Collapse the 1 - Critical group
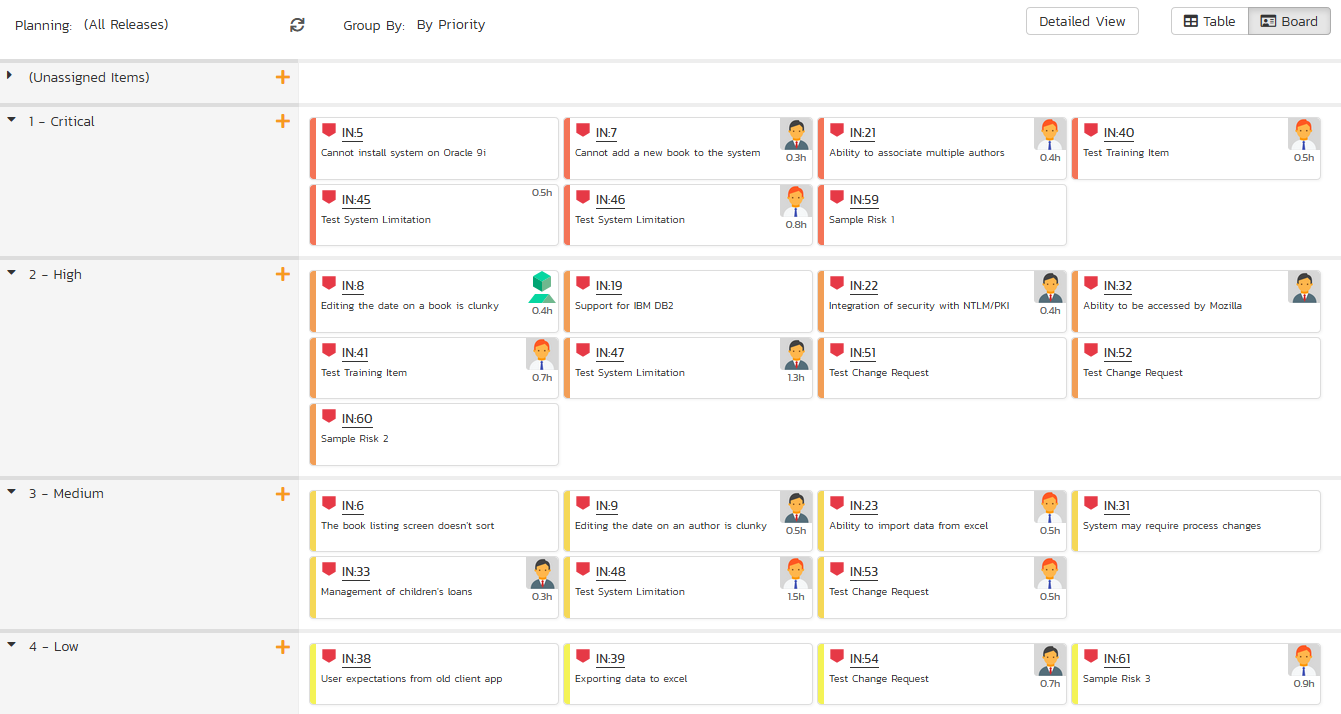Viewport: 1341px width, 714px height. coord(11,120)
